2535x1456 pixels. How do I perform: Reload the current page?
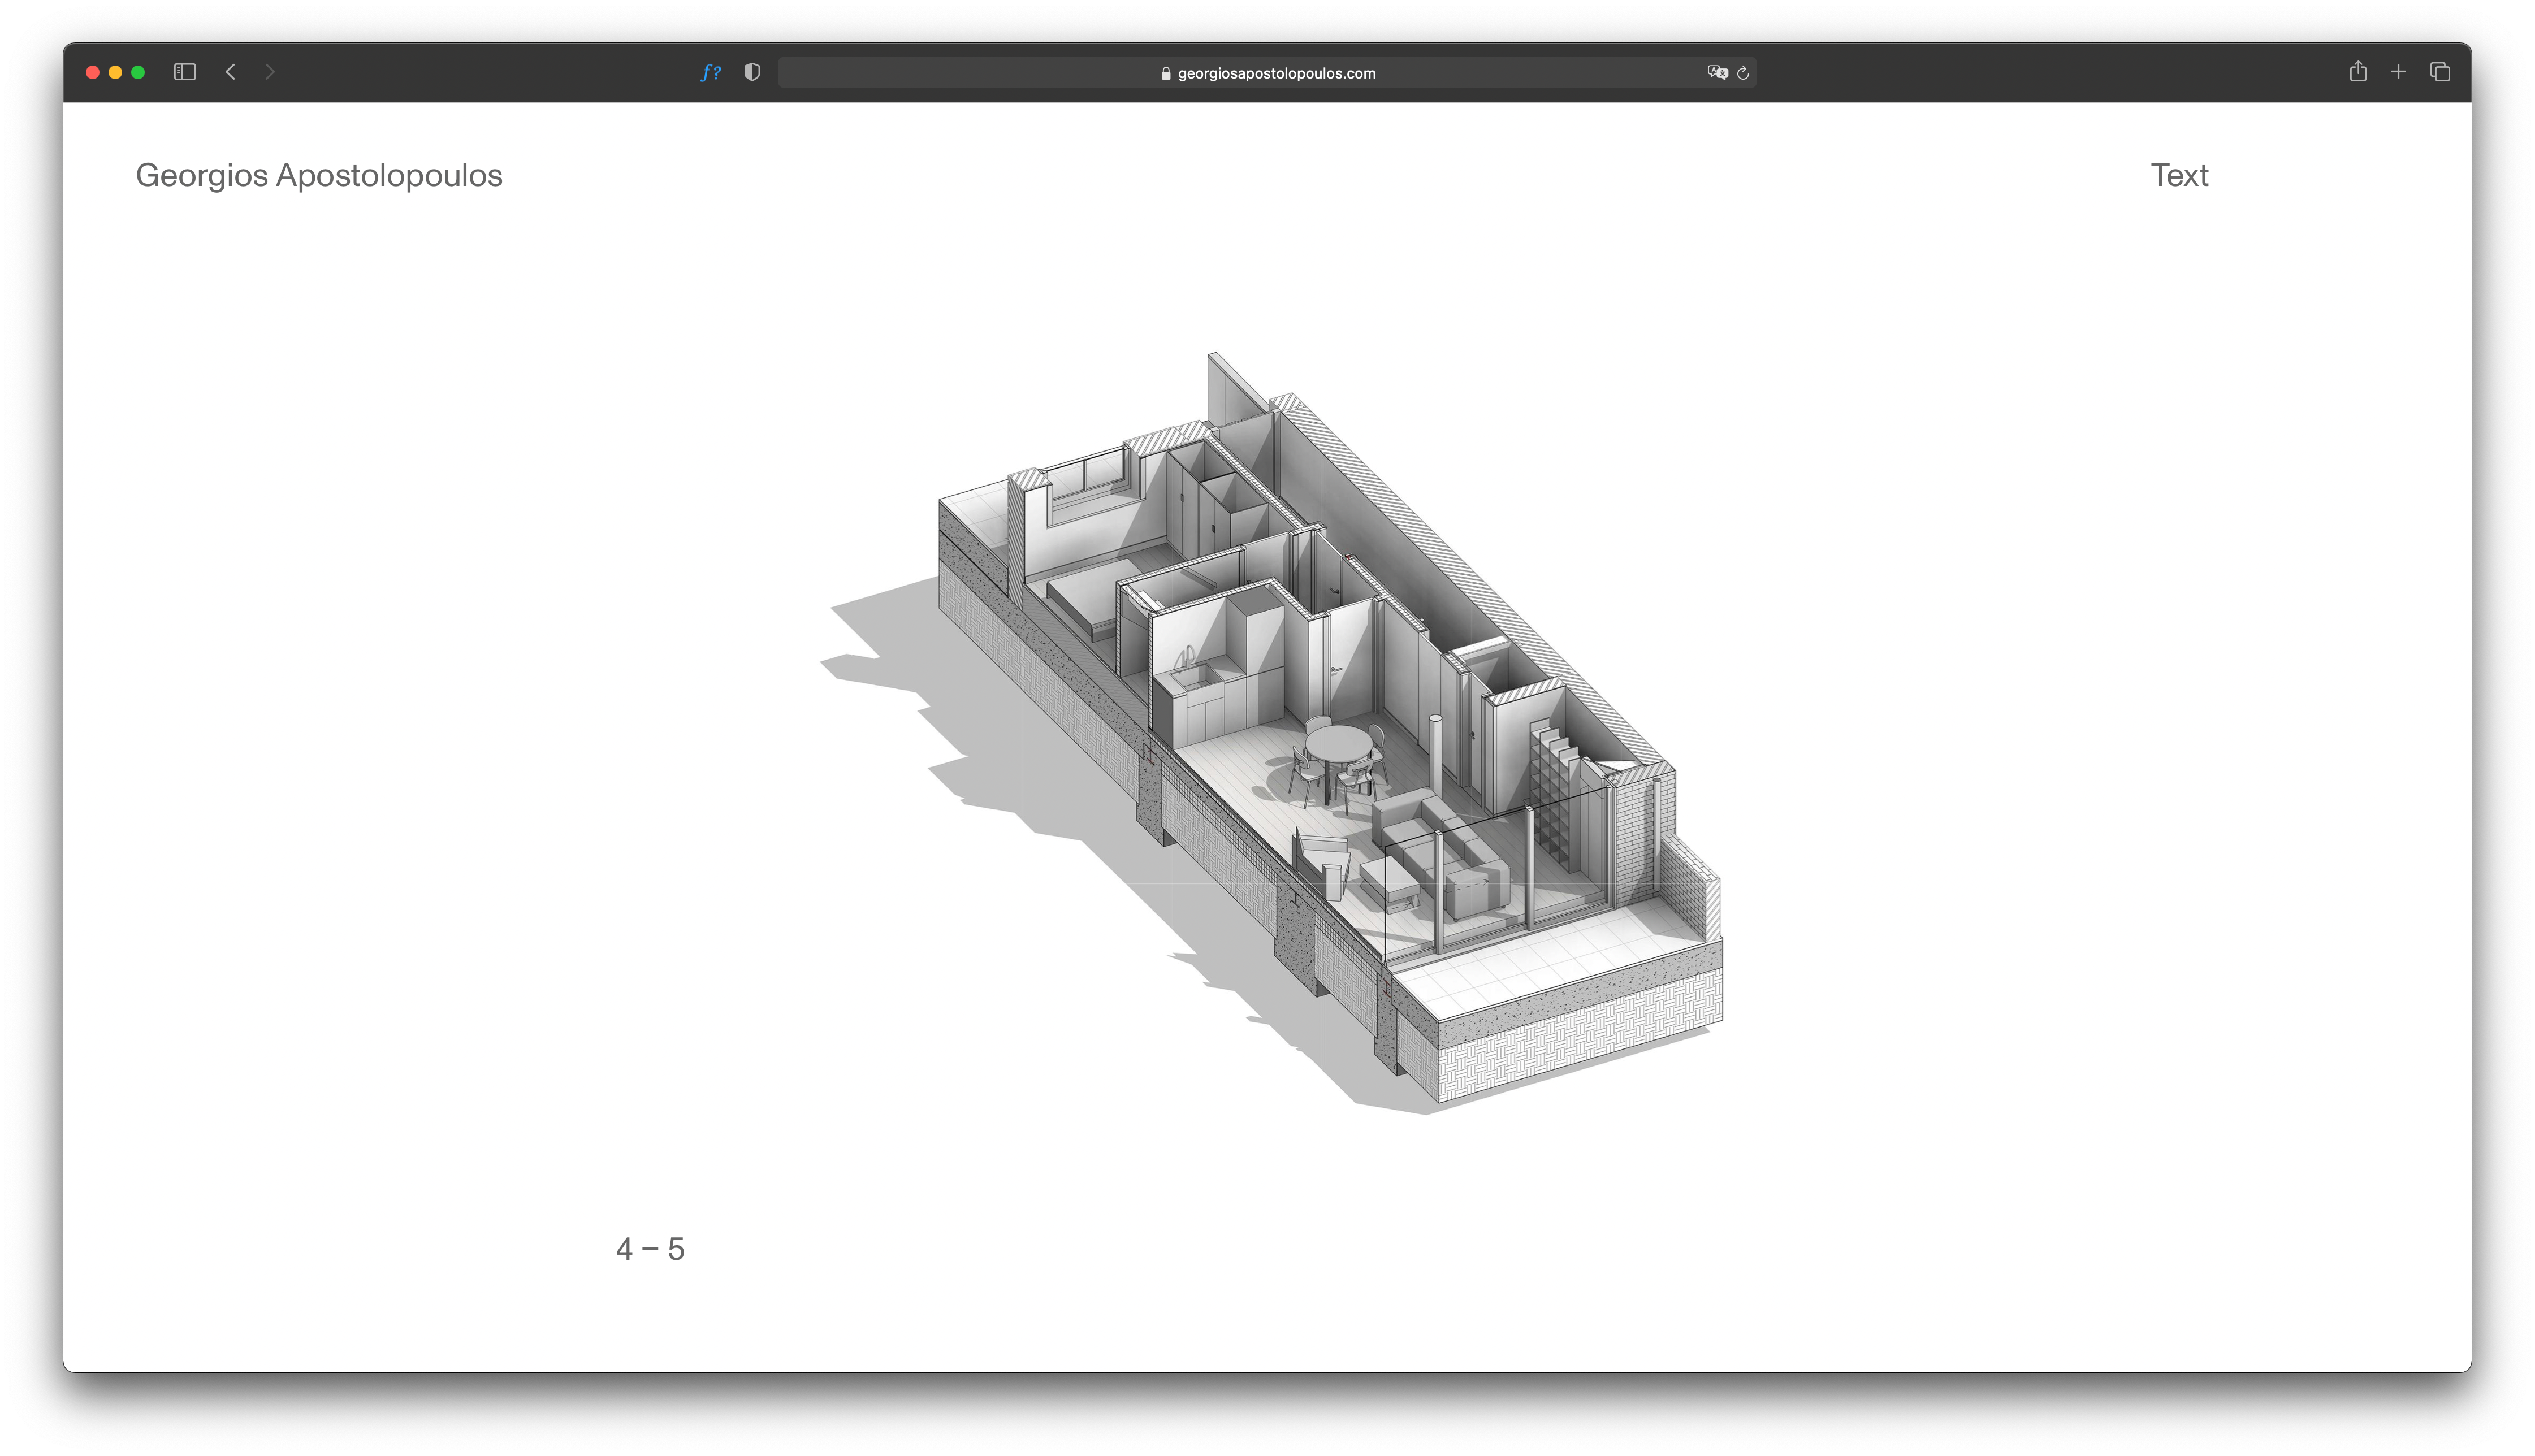1743,72
